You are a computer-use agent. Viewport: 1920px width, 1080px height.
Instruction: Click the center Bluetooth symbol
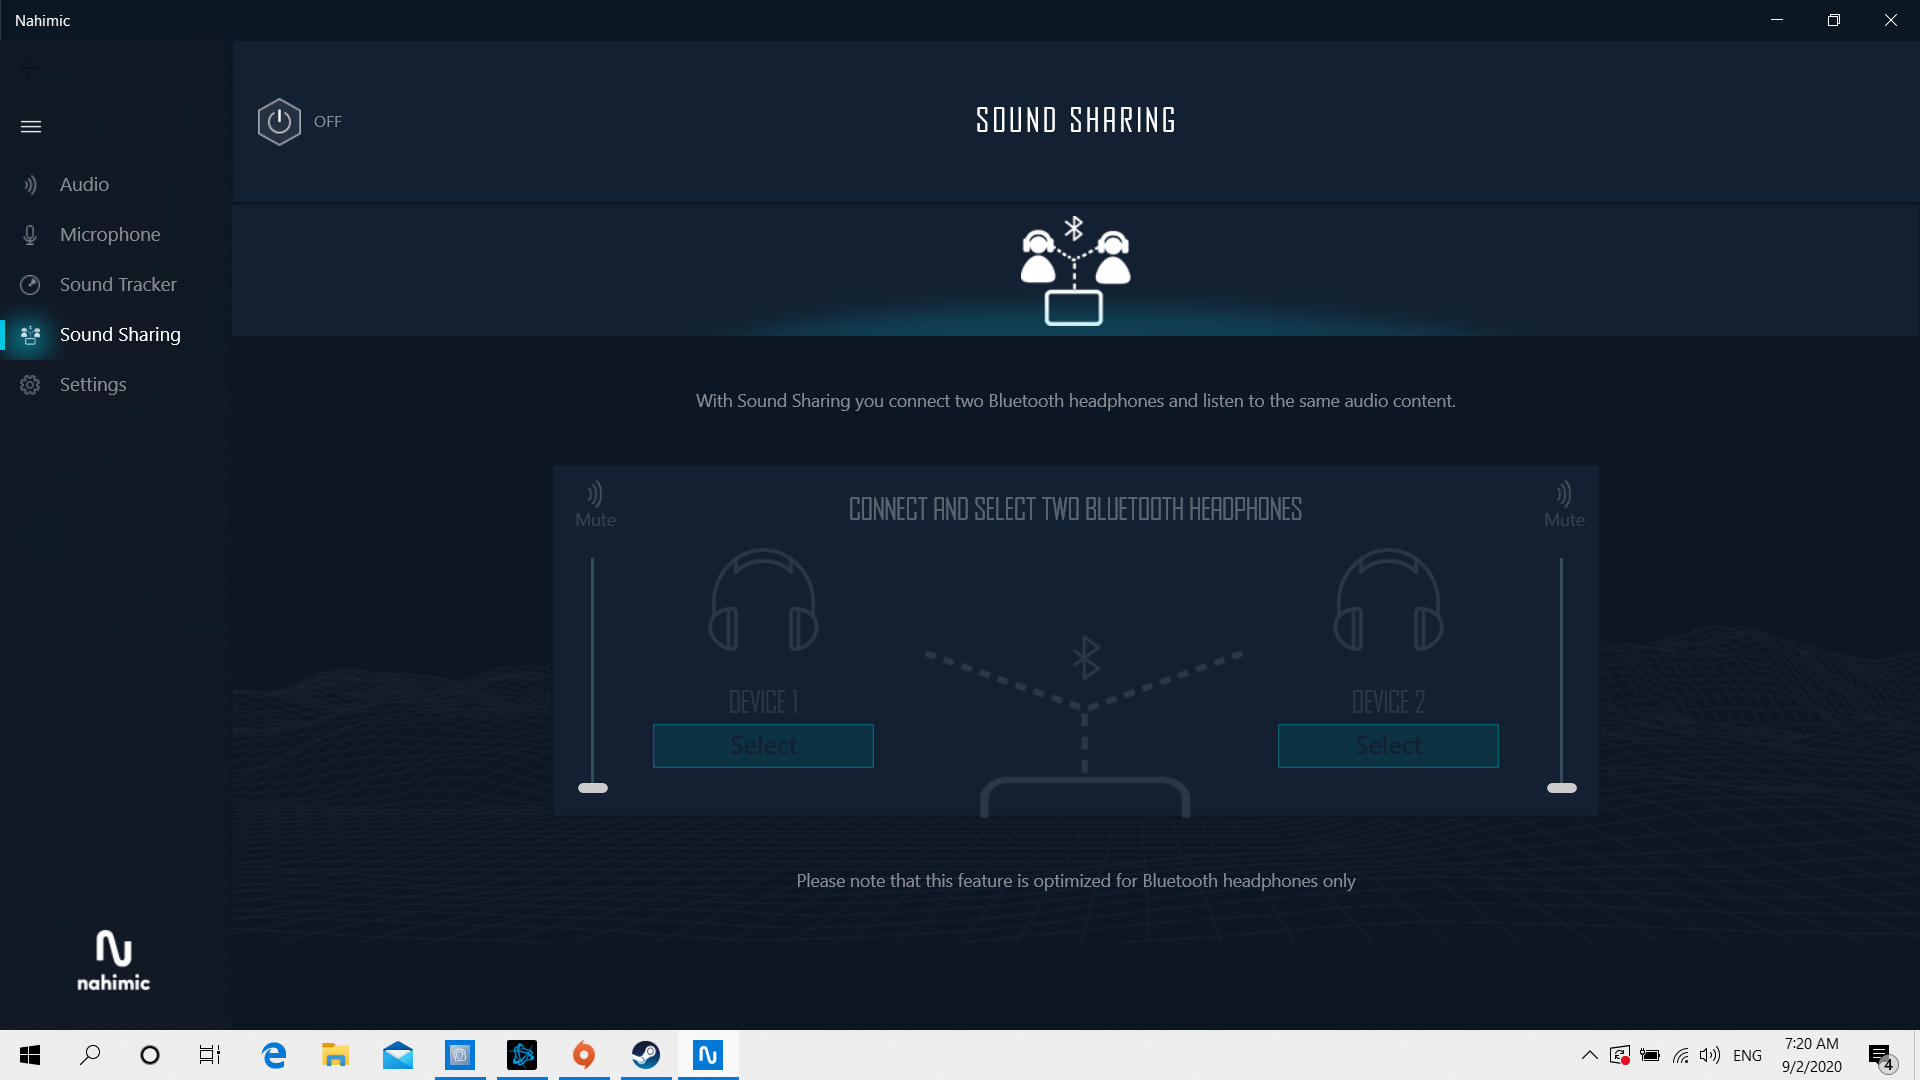pos(1086,658)
